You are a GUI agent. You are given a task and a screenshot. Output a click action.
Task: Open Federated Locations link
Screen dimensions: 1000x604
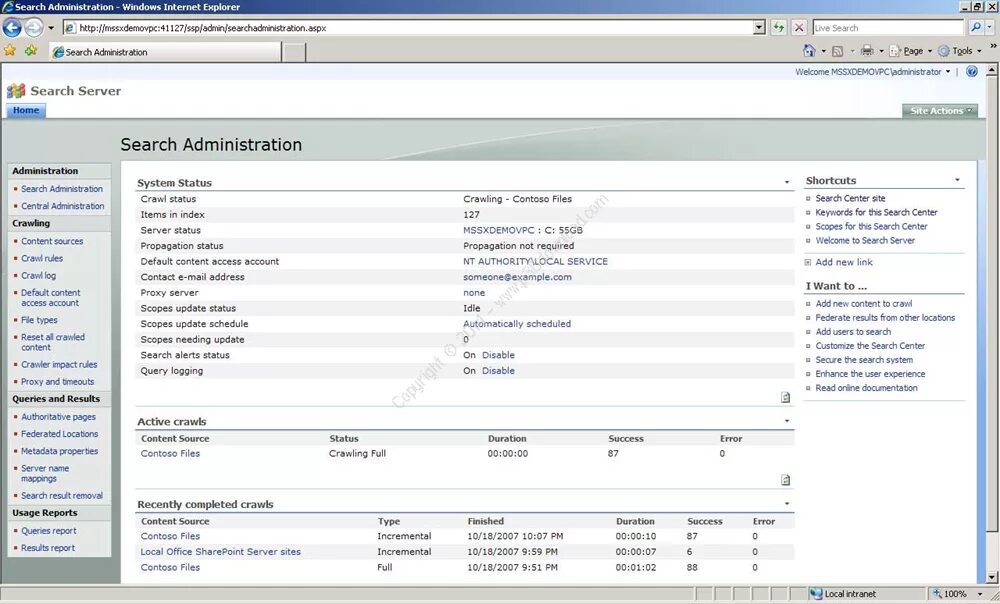point(60,434)
